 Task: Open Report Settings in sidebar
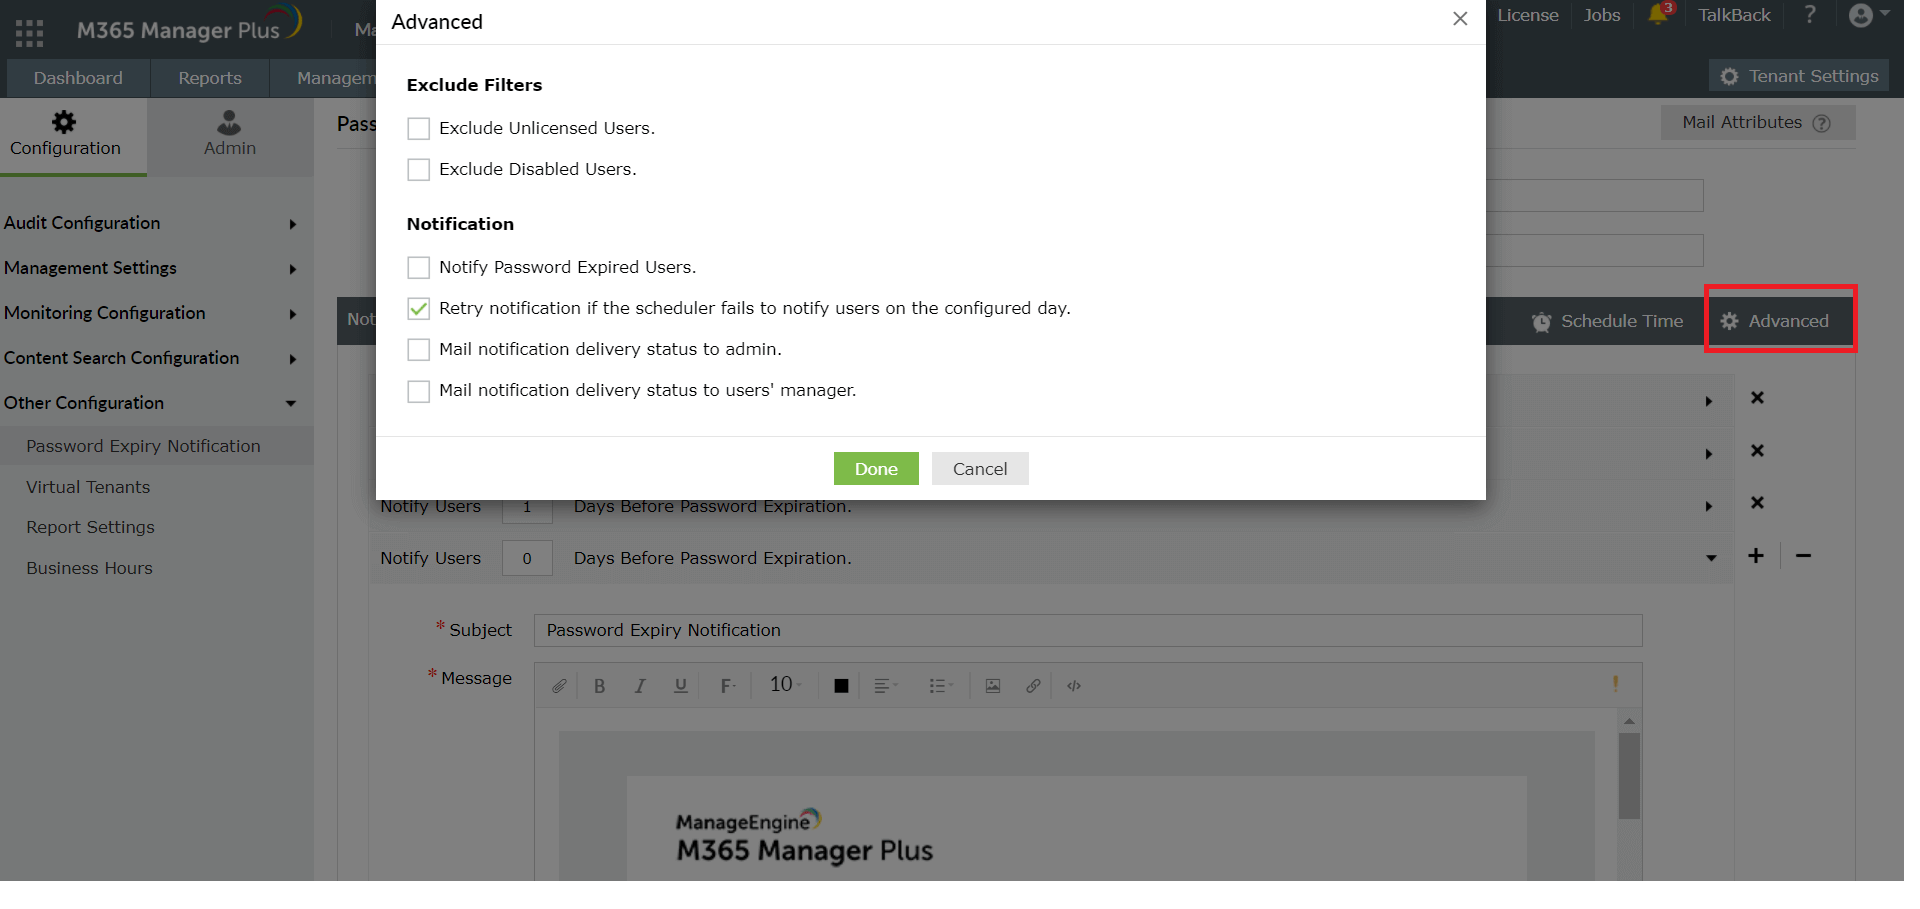pyautogui.click(x=91, y=527)
